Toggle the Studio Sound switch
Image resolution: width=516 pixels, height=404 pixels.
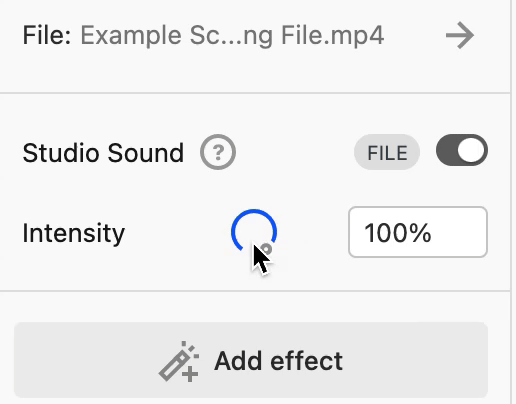coord(462,150)
